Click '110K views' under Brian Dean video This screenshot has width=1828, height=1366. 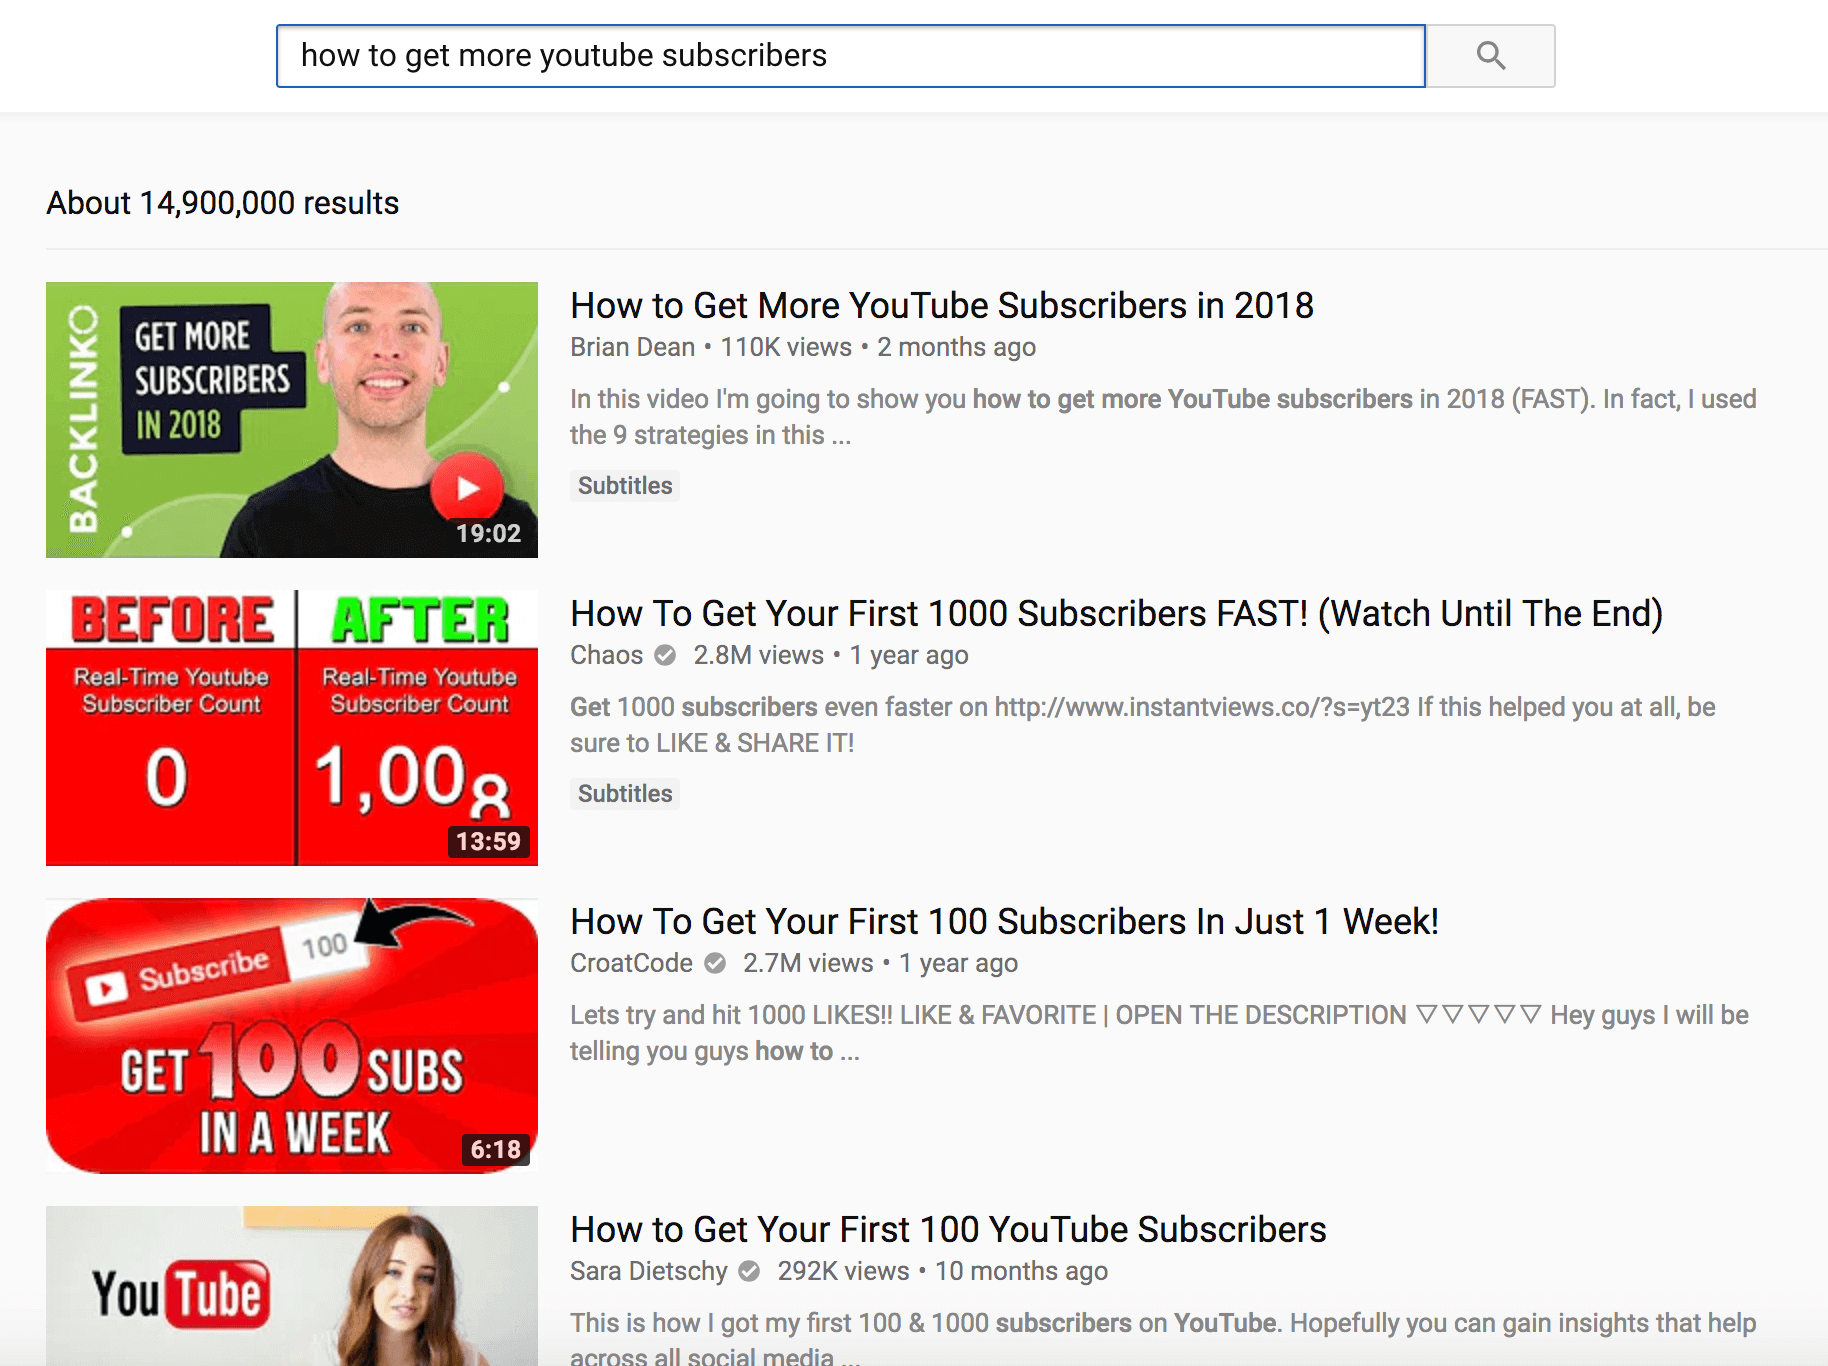tap(786, 347)
